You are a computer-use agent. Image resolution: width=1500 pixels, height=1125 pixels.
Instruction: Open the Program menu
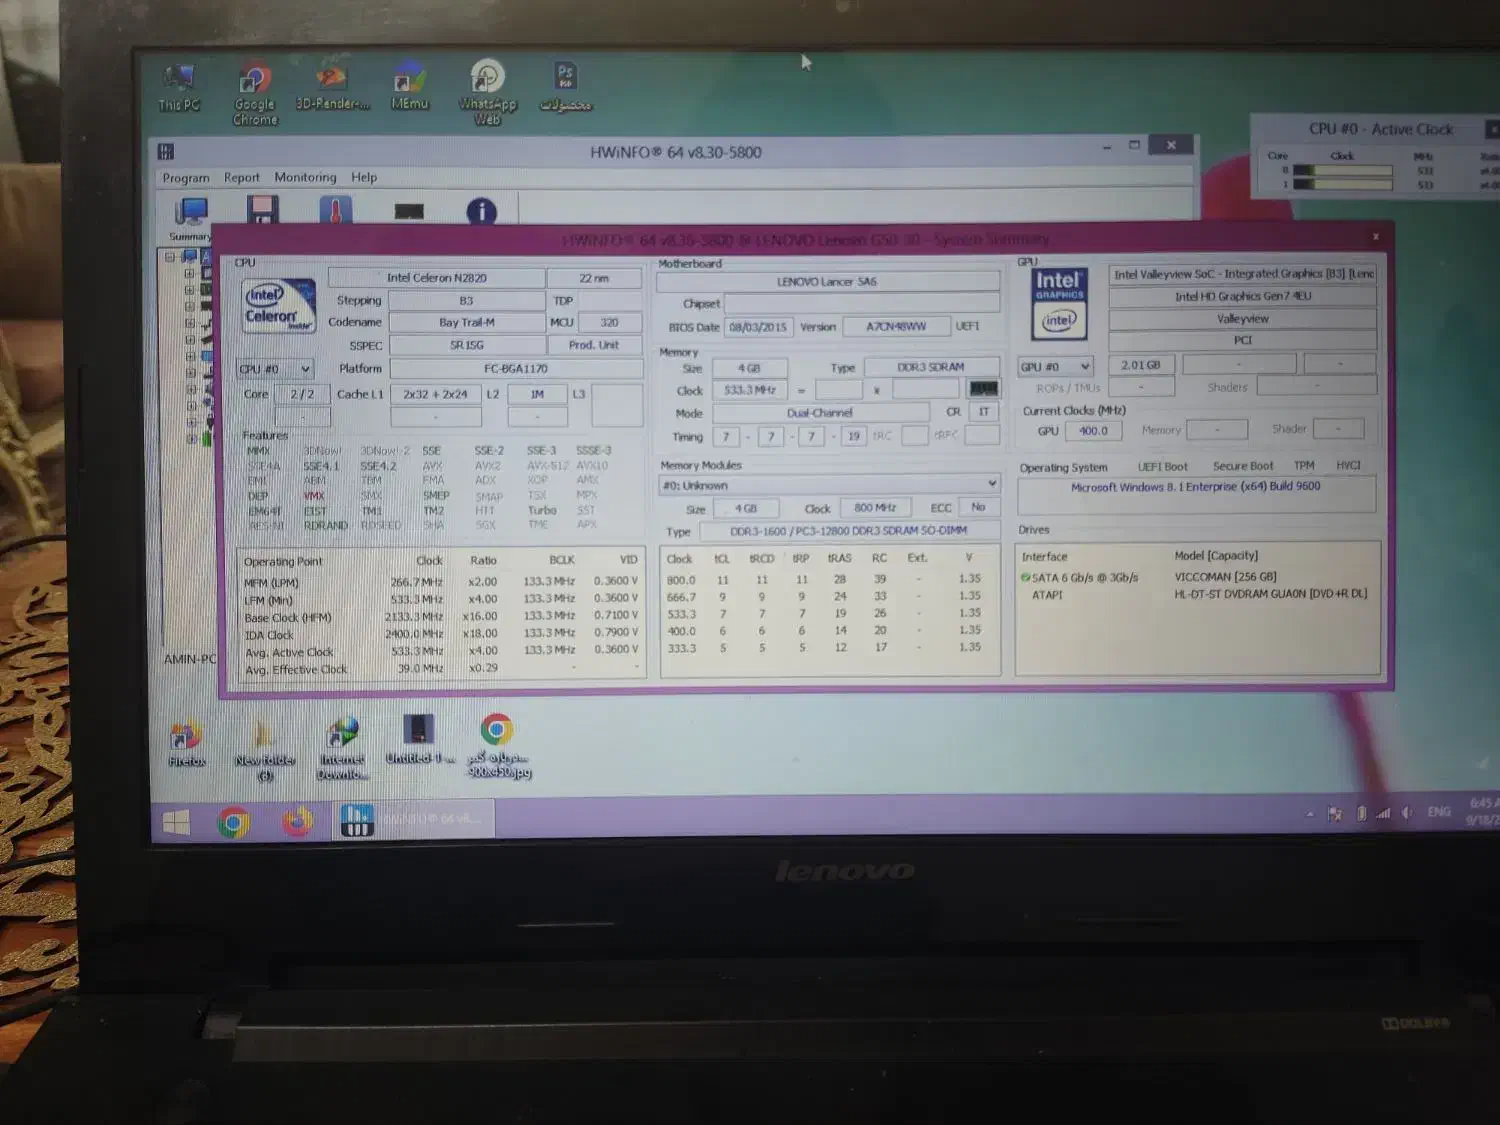(186, 178)
